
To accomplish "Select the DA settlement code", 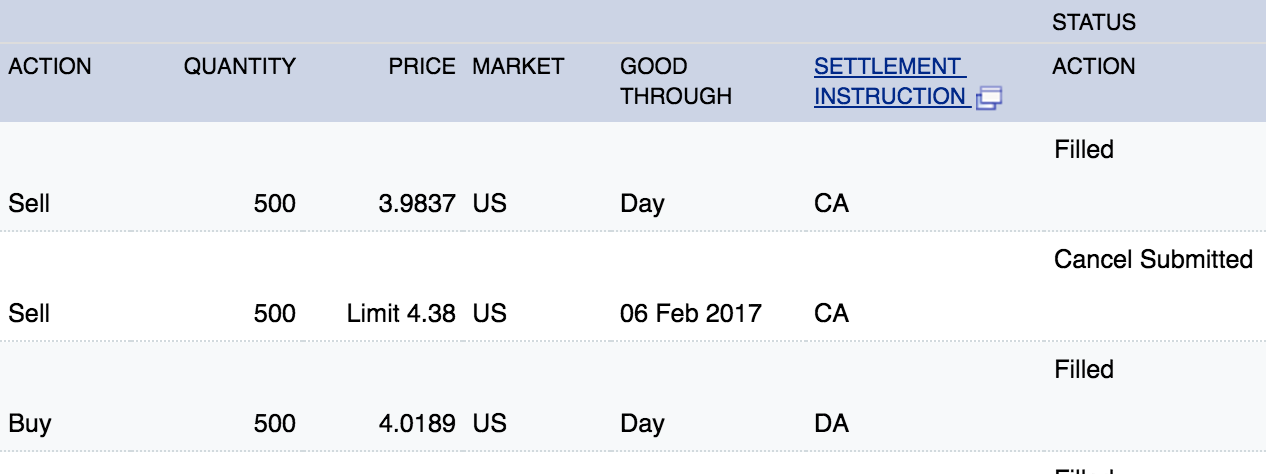I will pyautogui.click(x=832, y=424).
